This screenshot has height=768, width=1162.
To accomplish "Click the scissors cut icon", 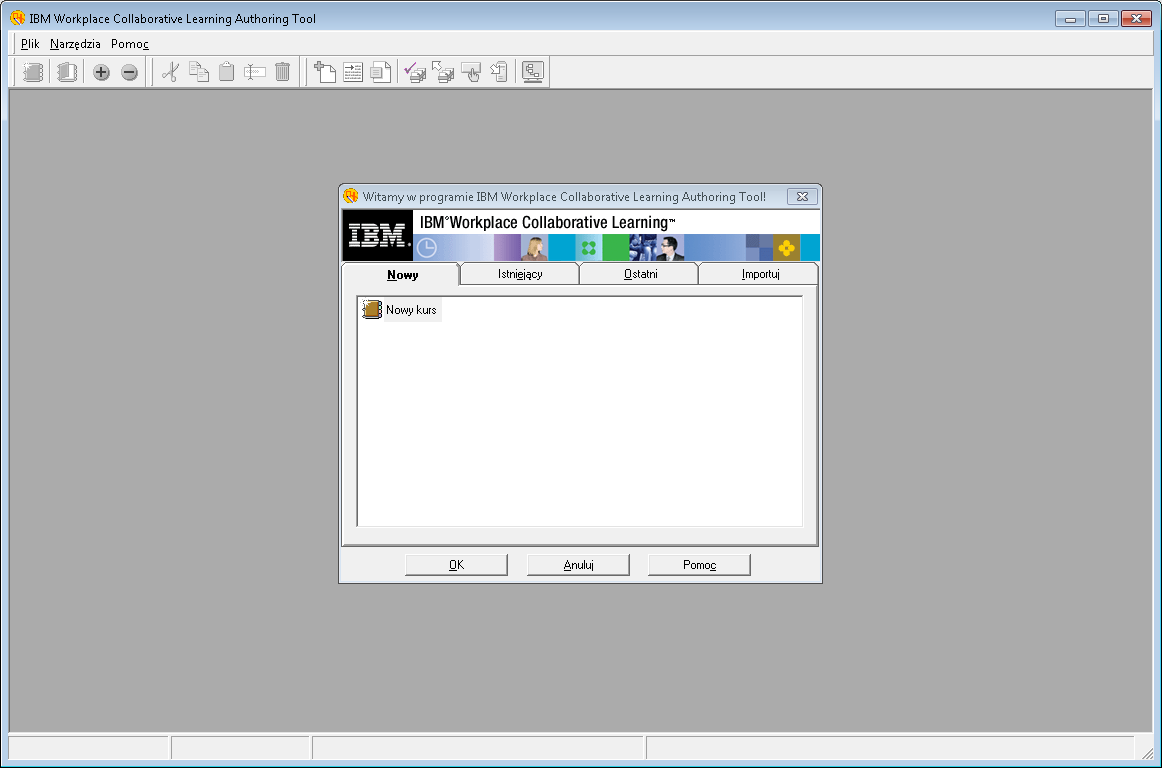I will 170,72.
